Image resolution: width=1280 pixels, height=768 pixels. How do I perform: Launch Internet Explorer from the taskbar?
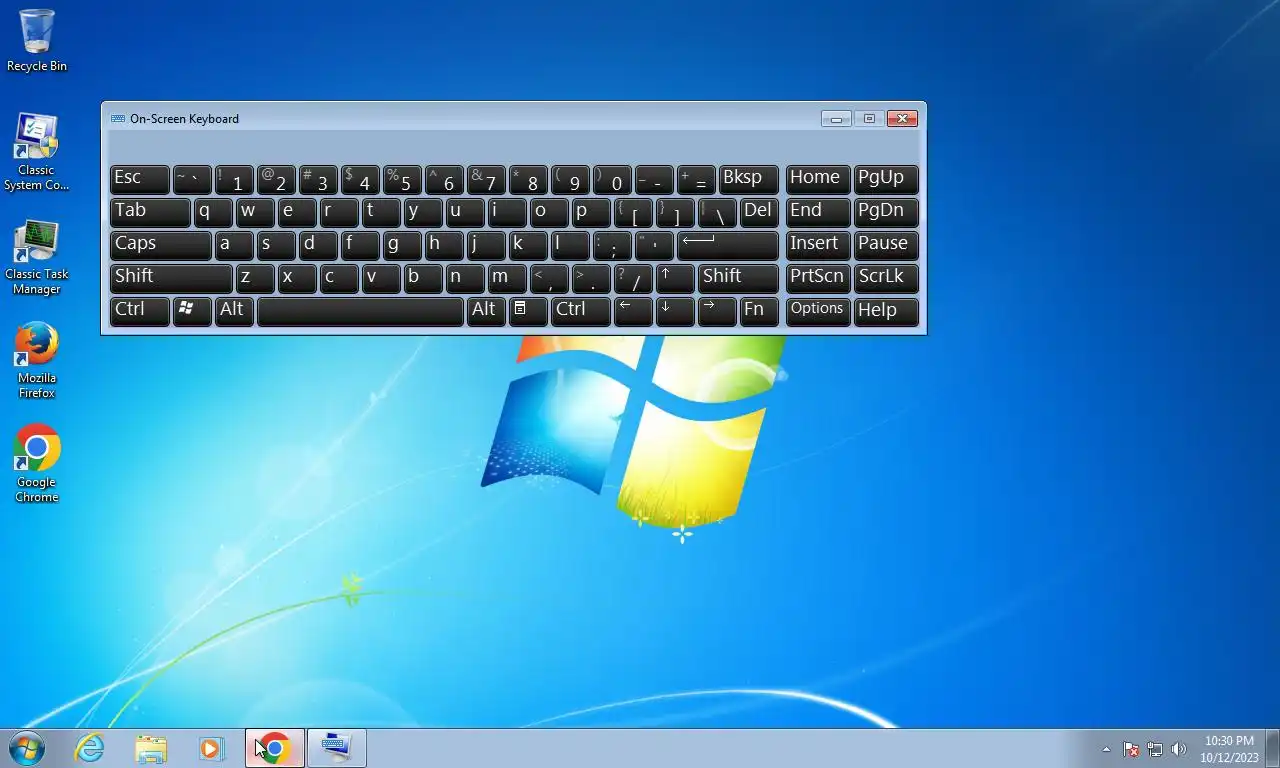click(90, 748)
